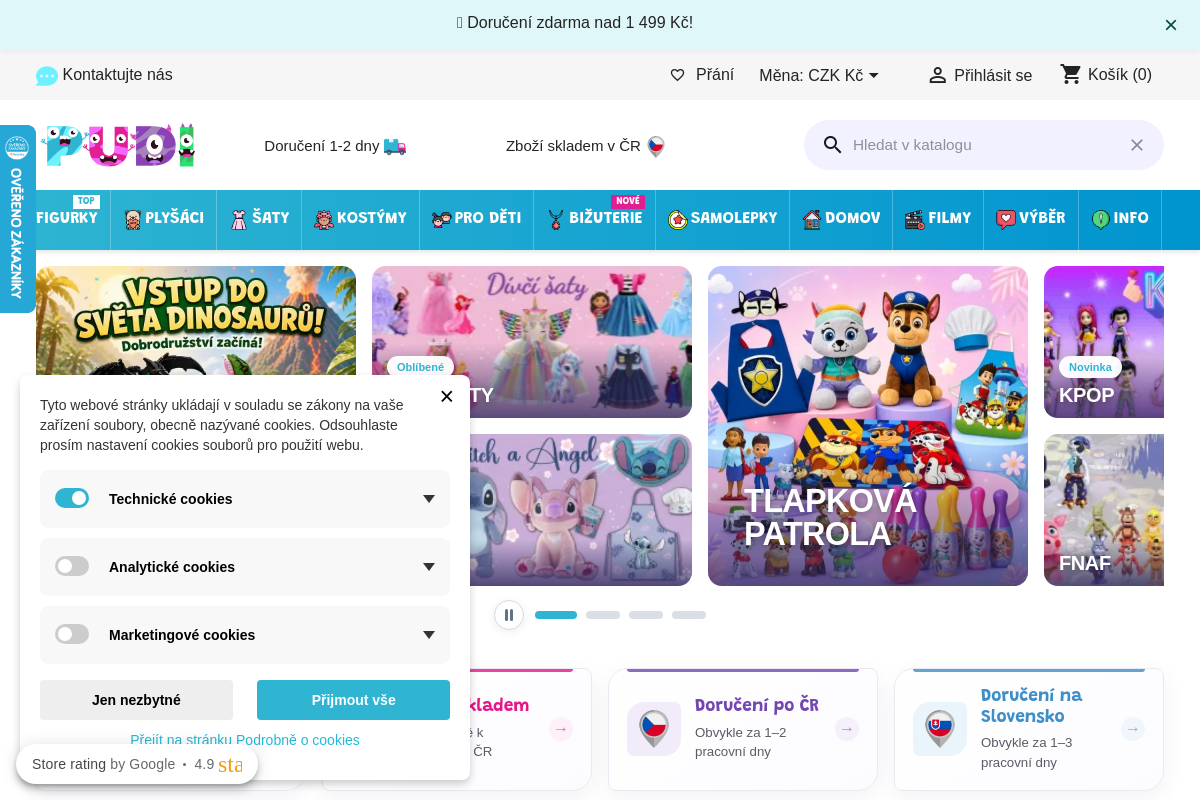Image resolution: width=1200 pixels, height=800 pixels.
Task: Click the delivery truck icon
Action: click(395, 146)
